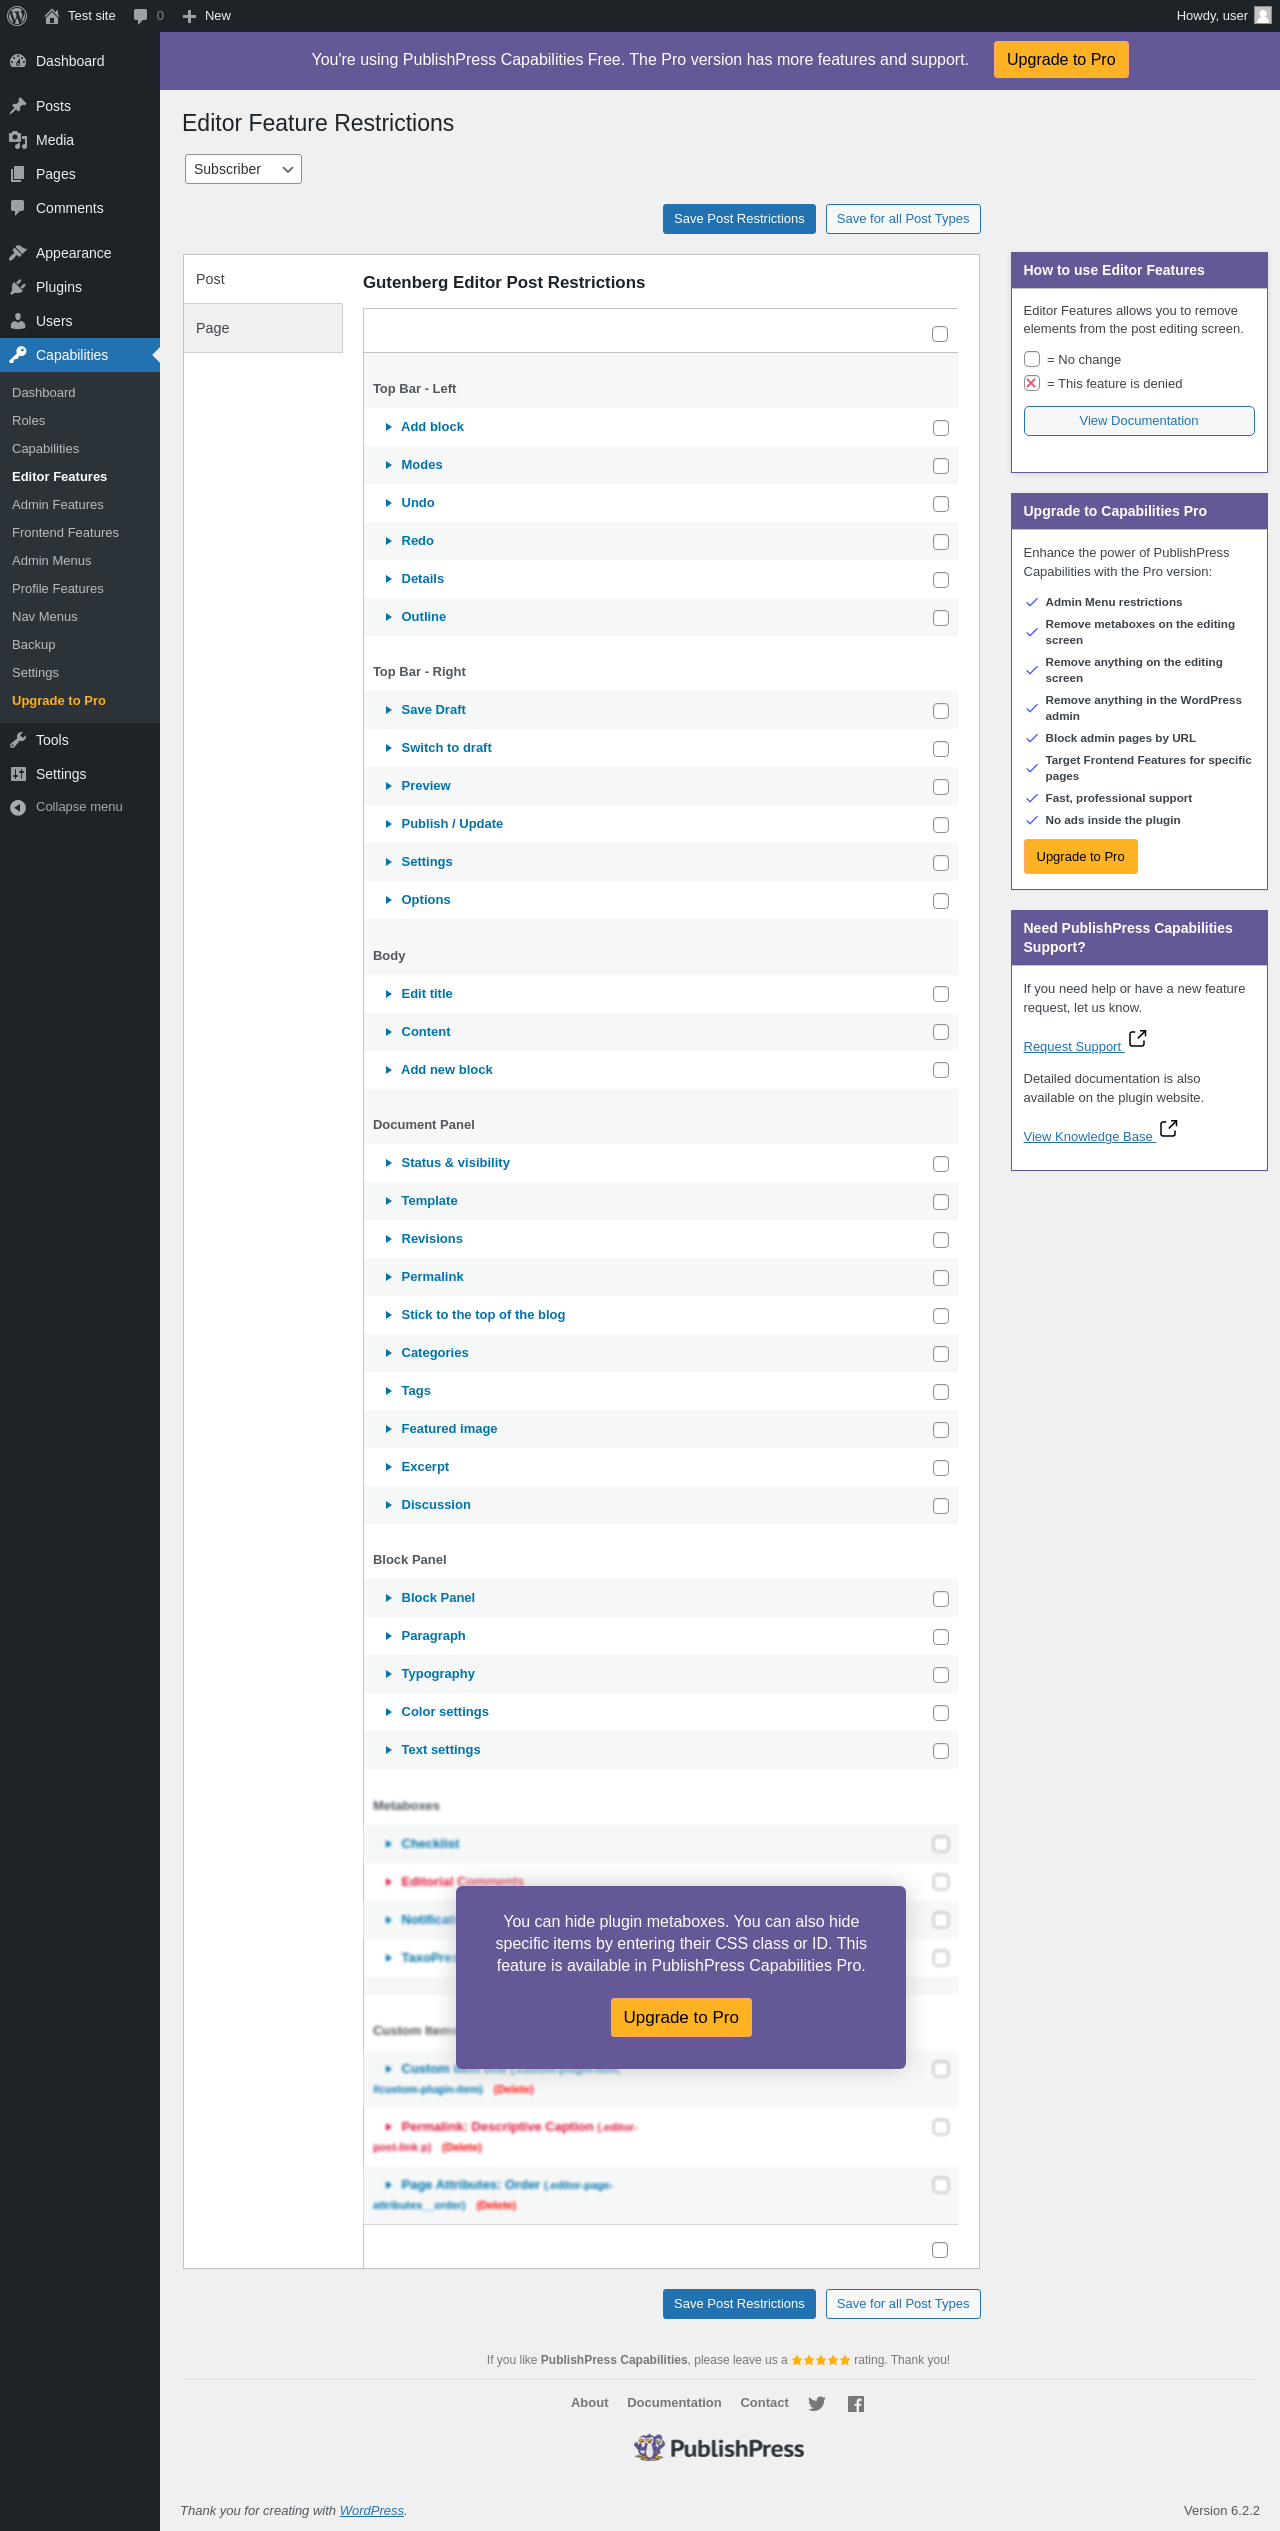Click the Plugins plug icon
The width and height of the screenshot is (1280, 2531).
tap(18, 287)
